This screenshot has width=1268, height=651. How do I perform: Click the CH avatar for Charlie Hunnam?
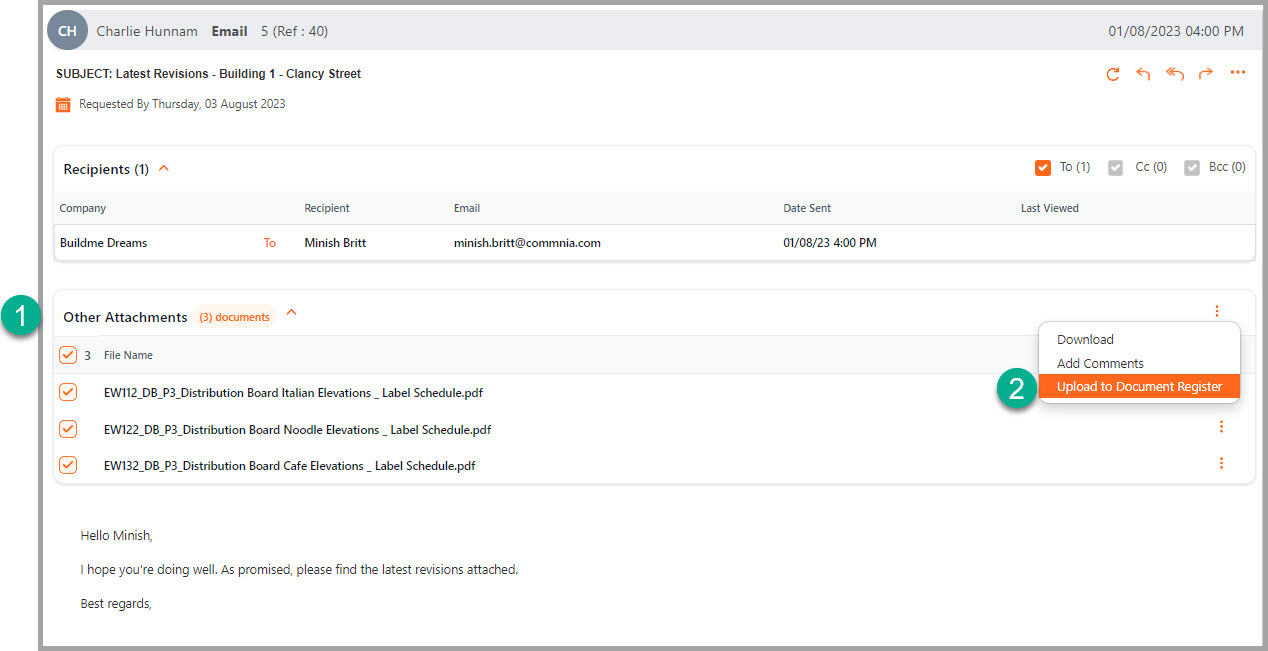pos(67,31)
